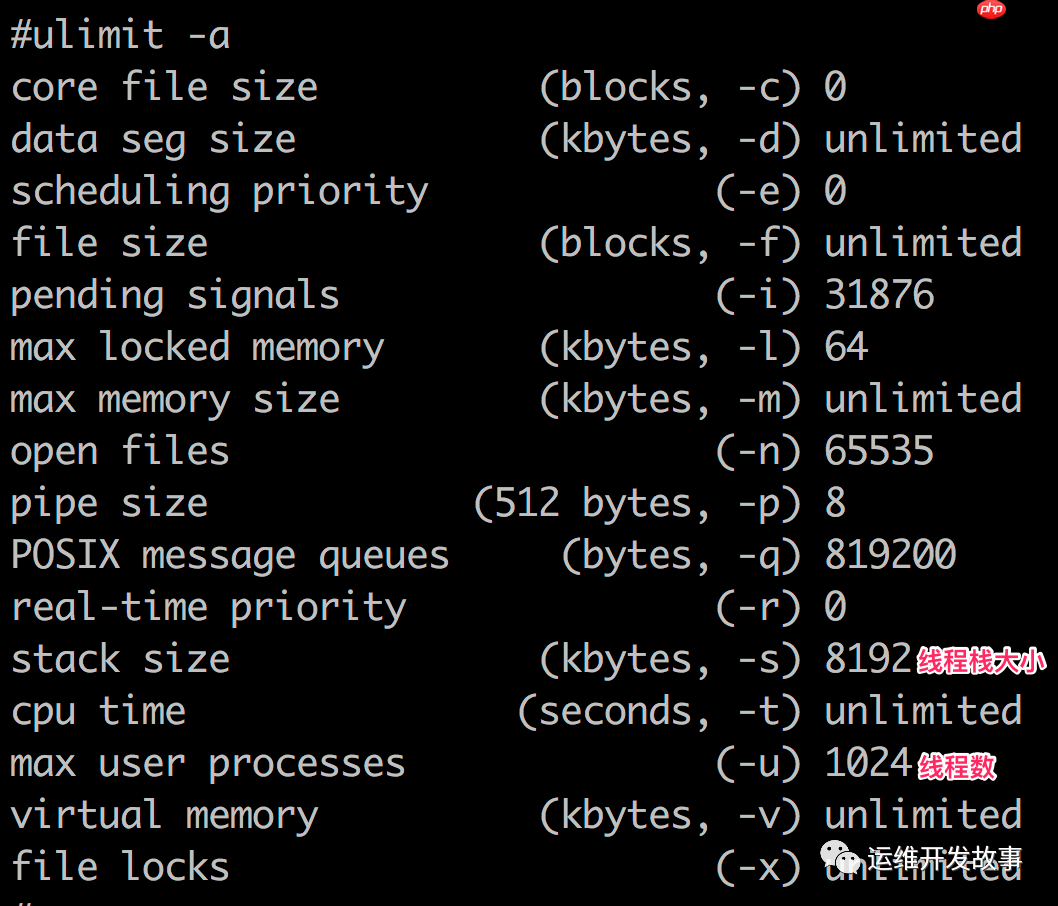Screen dimensions: 1058x906
Task: Click the max user processes value 1024
Action: click(x=868, y=764)
